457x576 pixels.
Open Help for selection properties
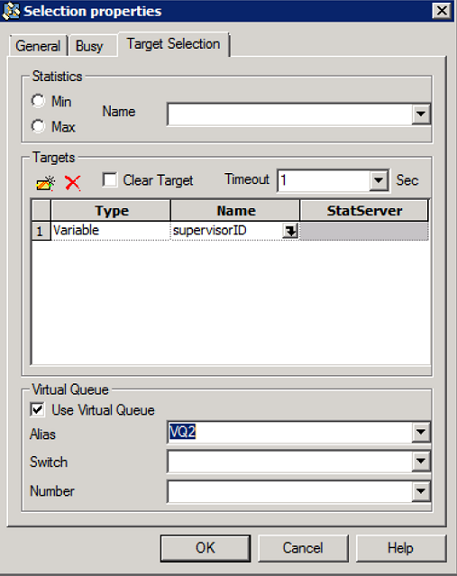[401, 548]
